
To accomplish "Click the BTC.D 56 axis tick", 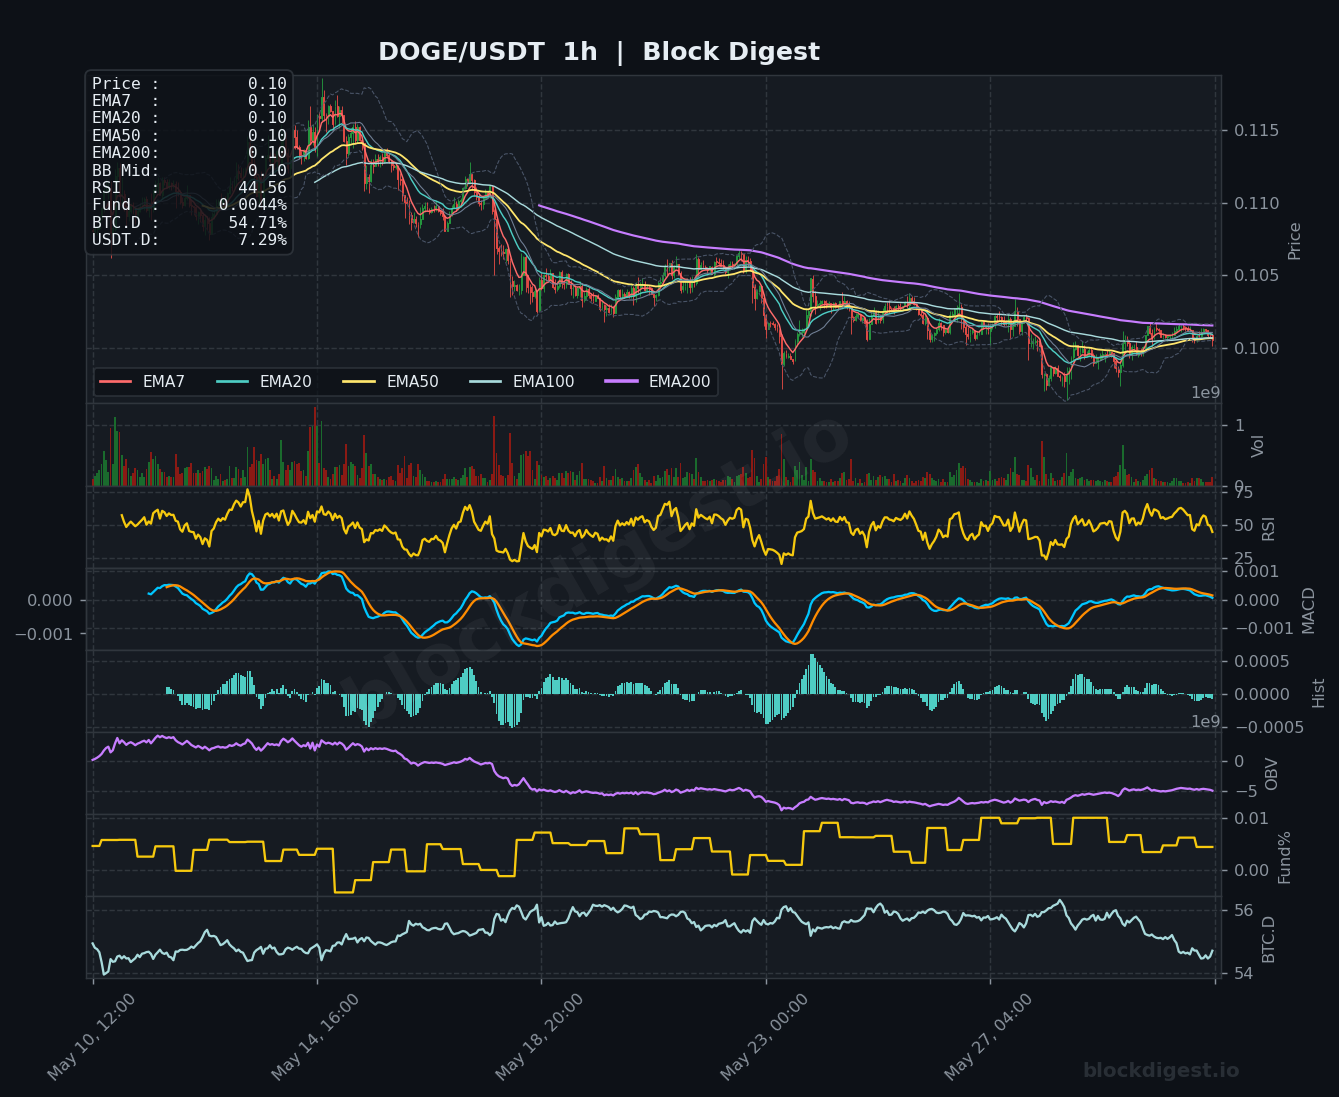I will (1243, 911).
